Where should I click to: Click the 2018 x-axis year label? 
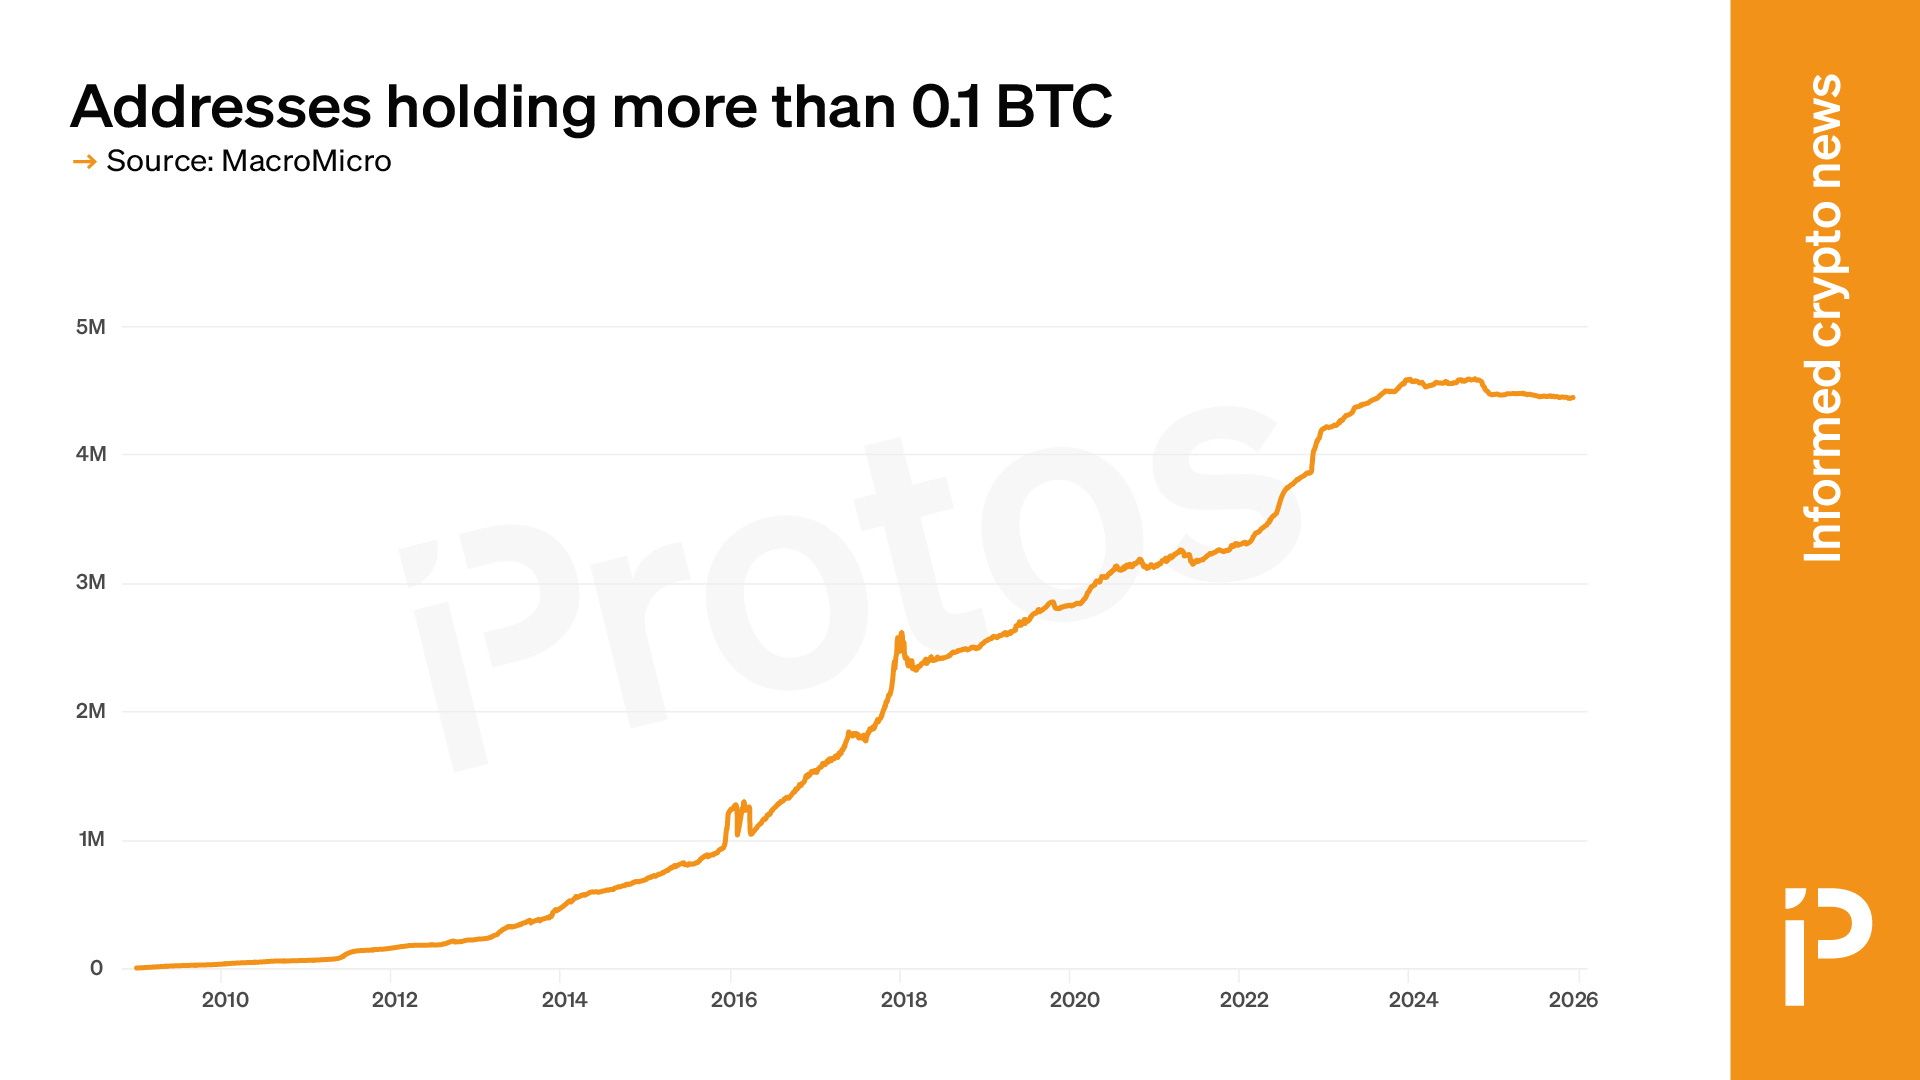tap(904, 1000)
